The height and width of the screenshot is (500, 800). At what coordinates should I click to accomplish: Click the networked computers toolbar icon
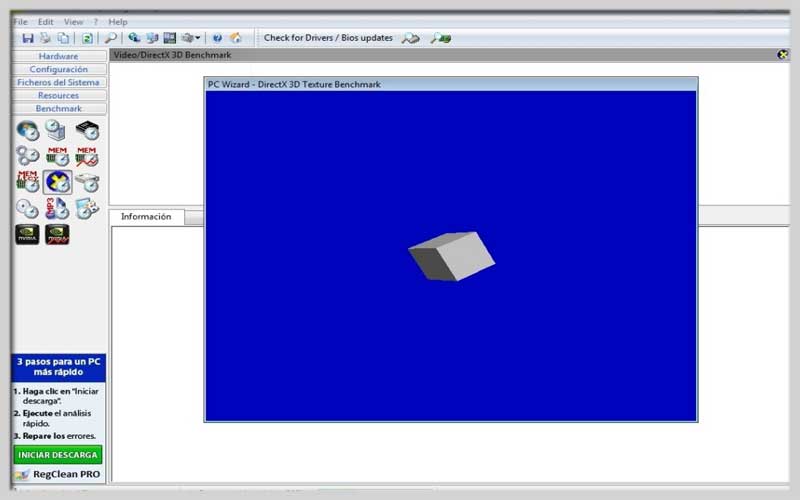click(152, 38)
